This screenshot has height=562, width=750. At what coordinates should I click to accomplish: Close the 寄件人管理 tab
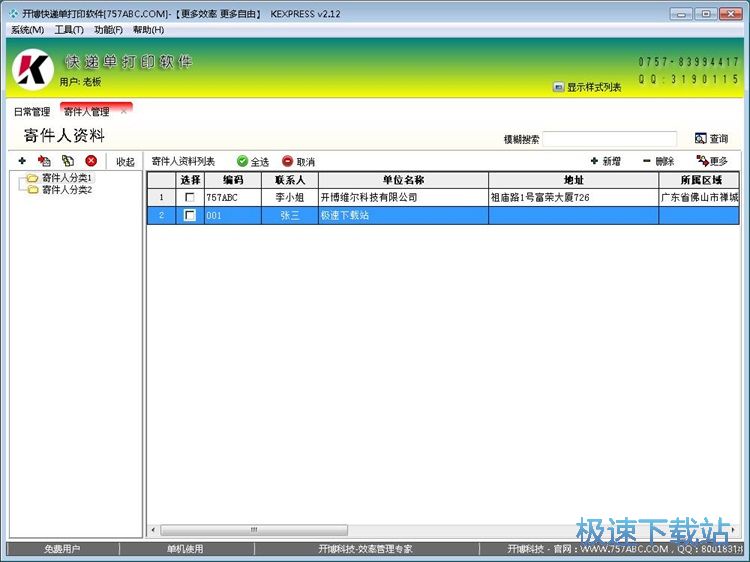[124, 111]
